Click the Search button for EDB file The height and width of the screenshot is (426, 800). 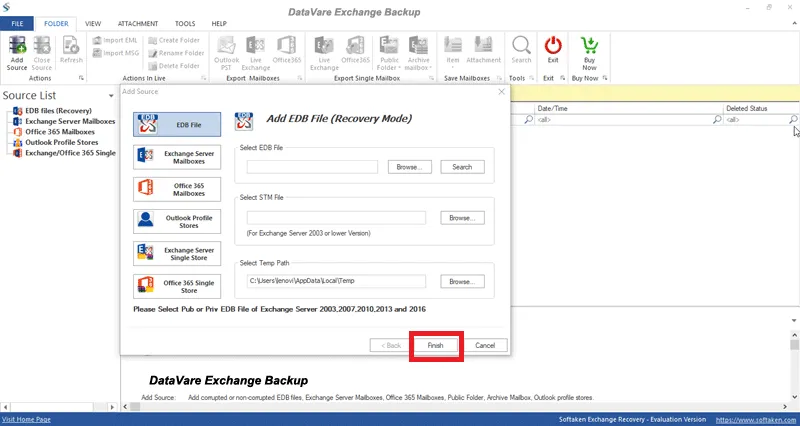[x=462, y=167]
